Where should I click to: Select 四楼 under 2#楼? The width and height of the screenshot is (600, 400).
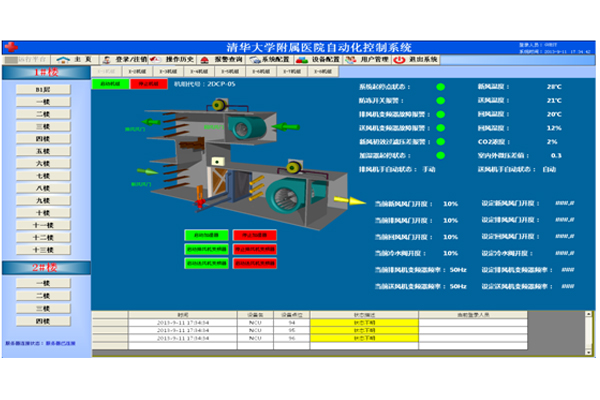tap(43, 321)
